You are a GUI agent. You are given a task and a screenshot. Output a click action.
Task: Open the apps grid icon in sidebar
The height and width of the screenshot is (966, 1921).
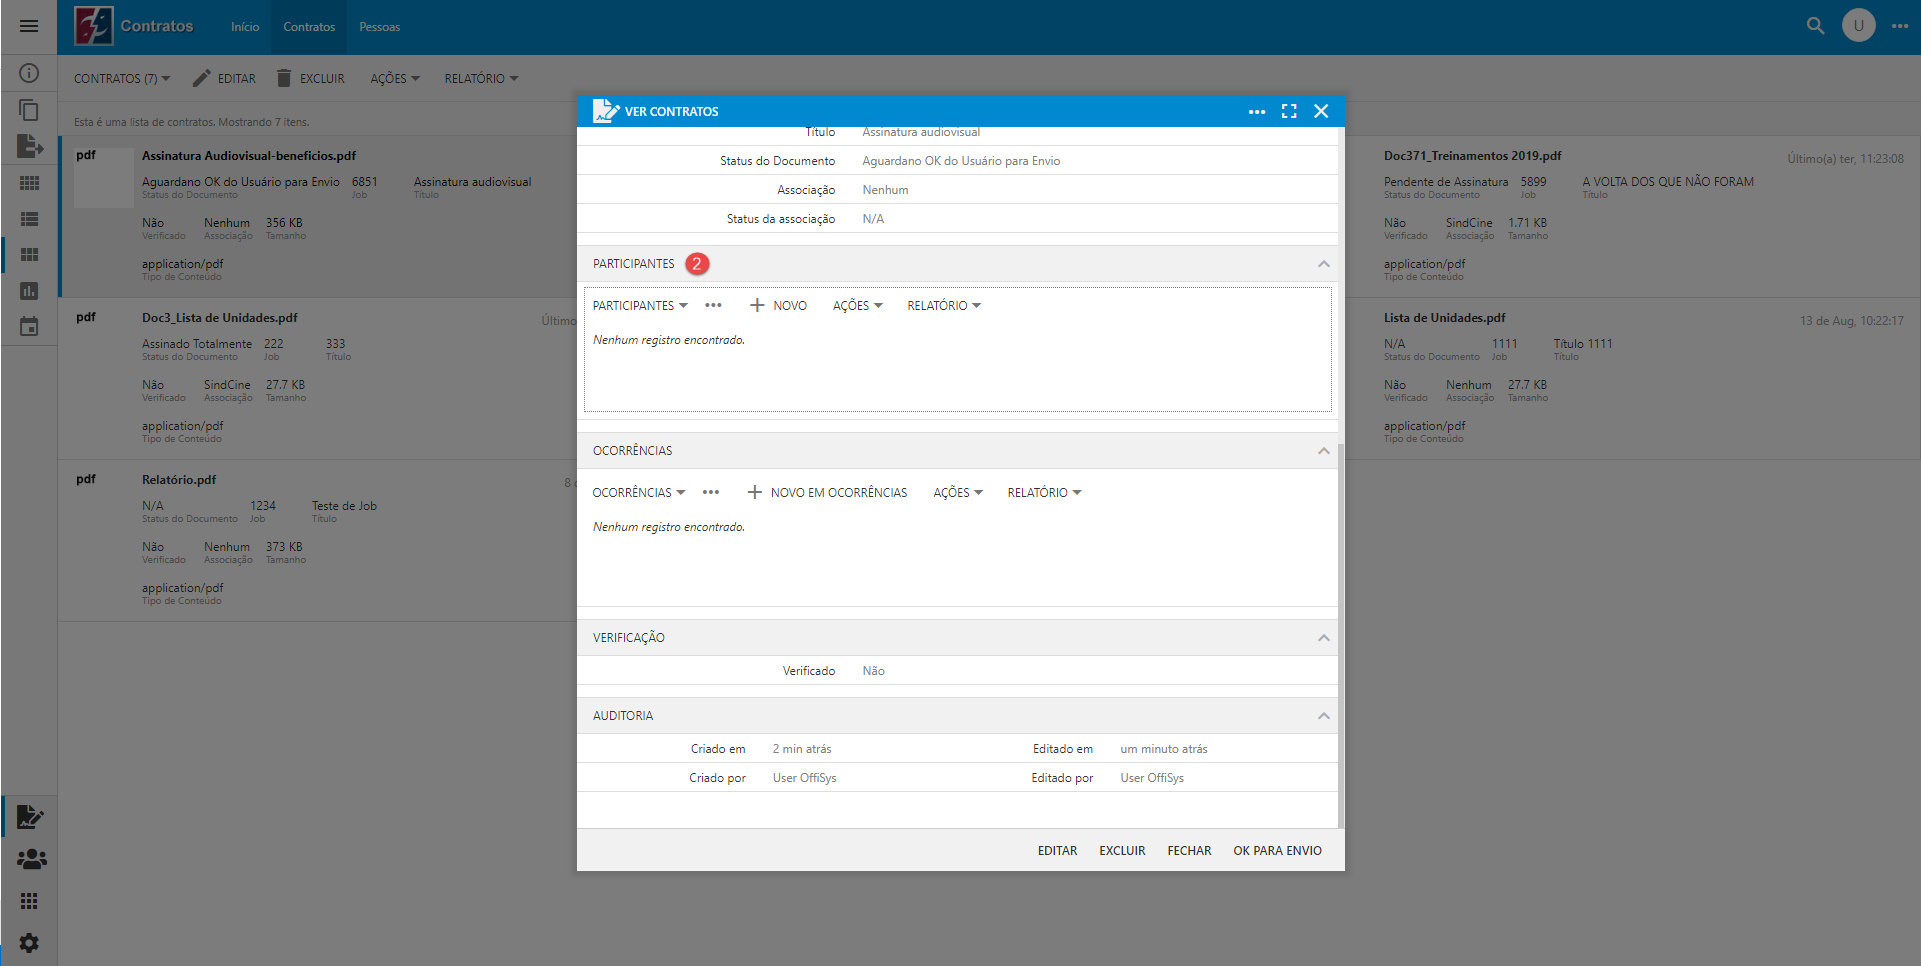click(29, 901)
